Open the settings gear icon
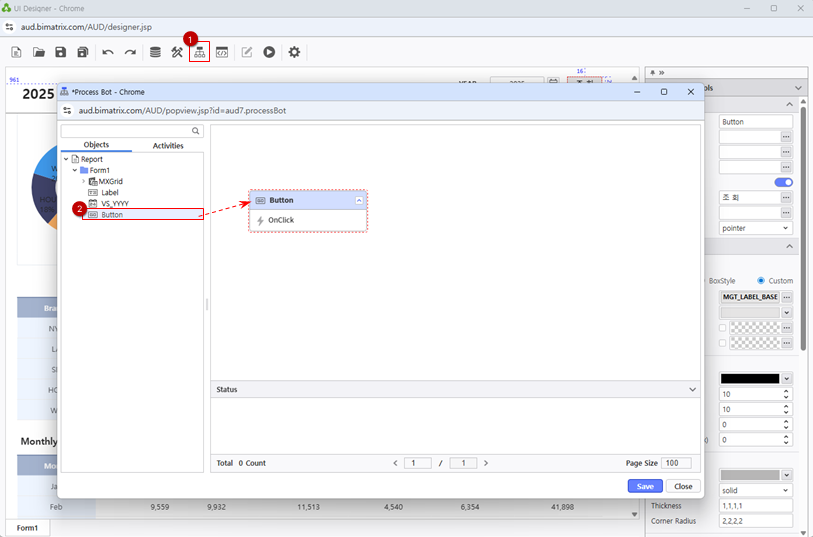Viewport: 813px width, 537px height. click(x=294, y=52)
